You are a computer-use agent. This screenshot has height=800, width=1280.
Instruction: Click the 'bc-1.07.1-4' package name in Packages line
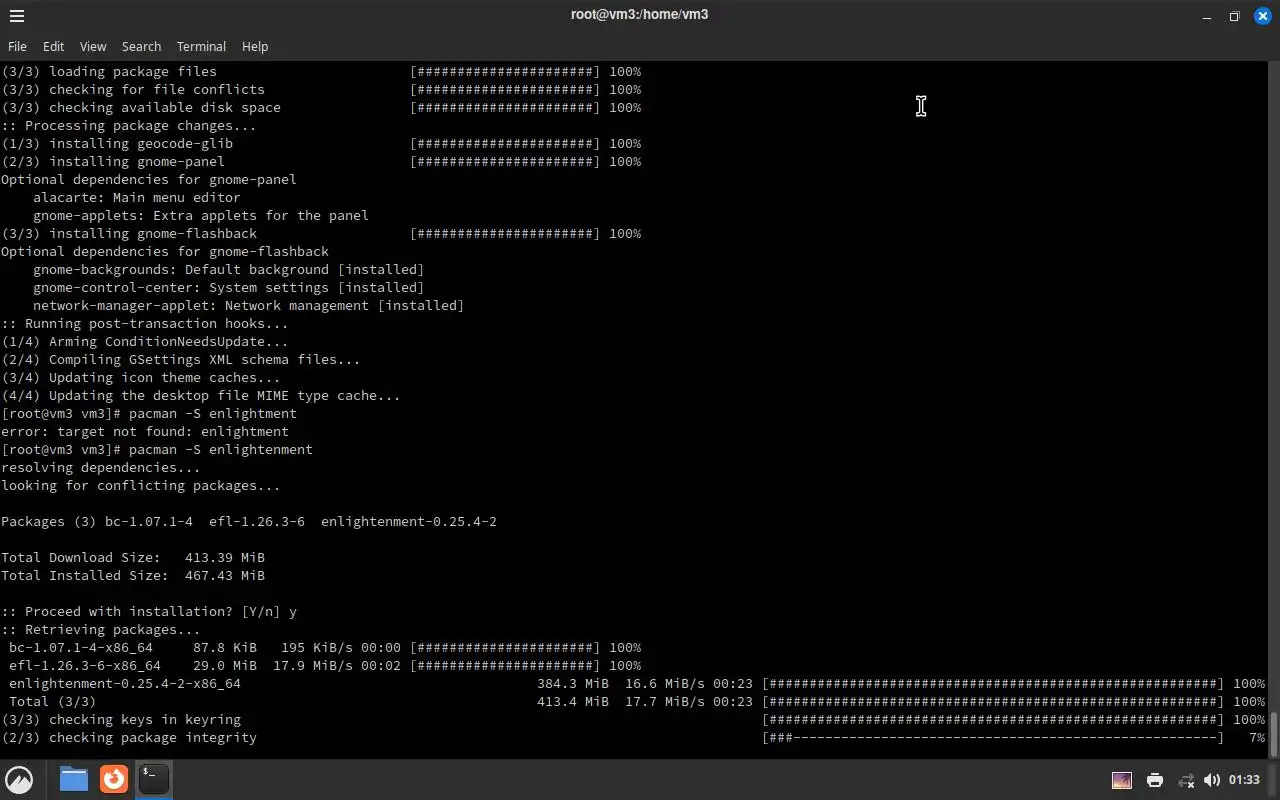point(149,522)
